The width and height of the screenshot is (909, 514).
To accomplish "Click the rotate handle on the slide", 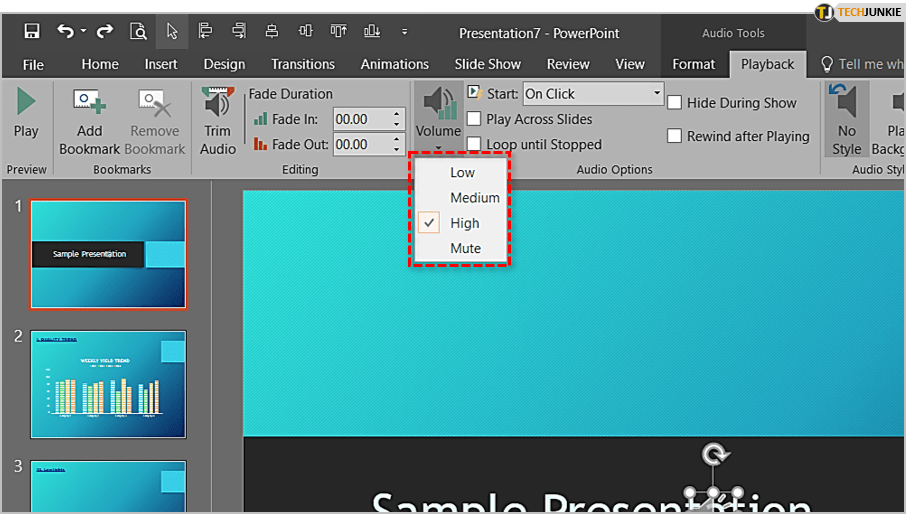I will pyautogui.click(x=714, y=455).
